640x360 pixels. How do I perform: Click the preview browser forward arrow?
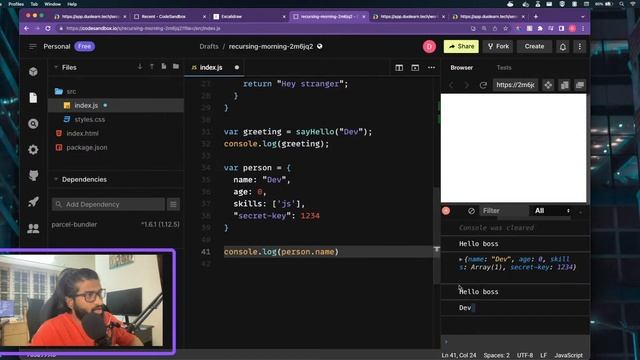[x=467, y=85]
